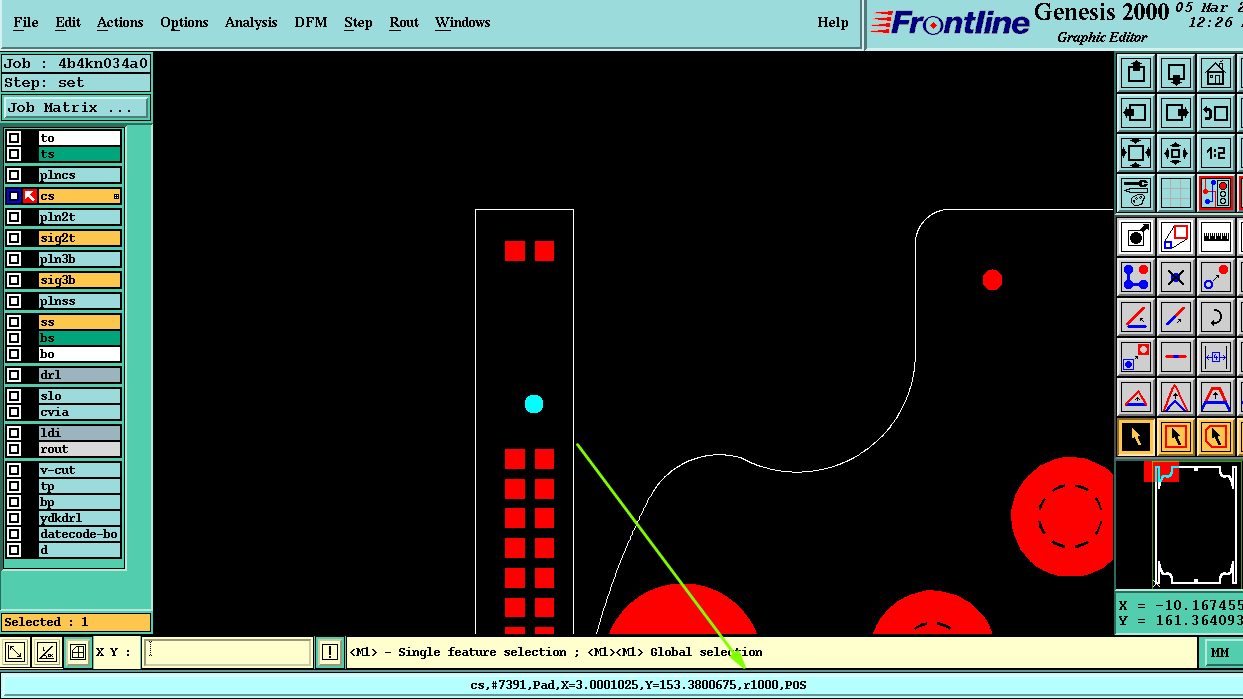
Task: Select the single-arrow selection pointer tool
Action: pos(1136,437)
